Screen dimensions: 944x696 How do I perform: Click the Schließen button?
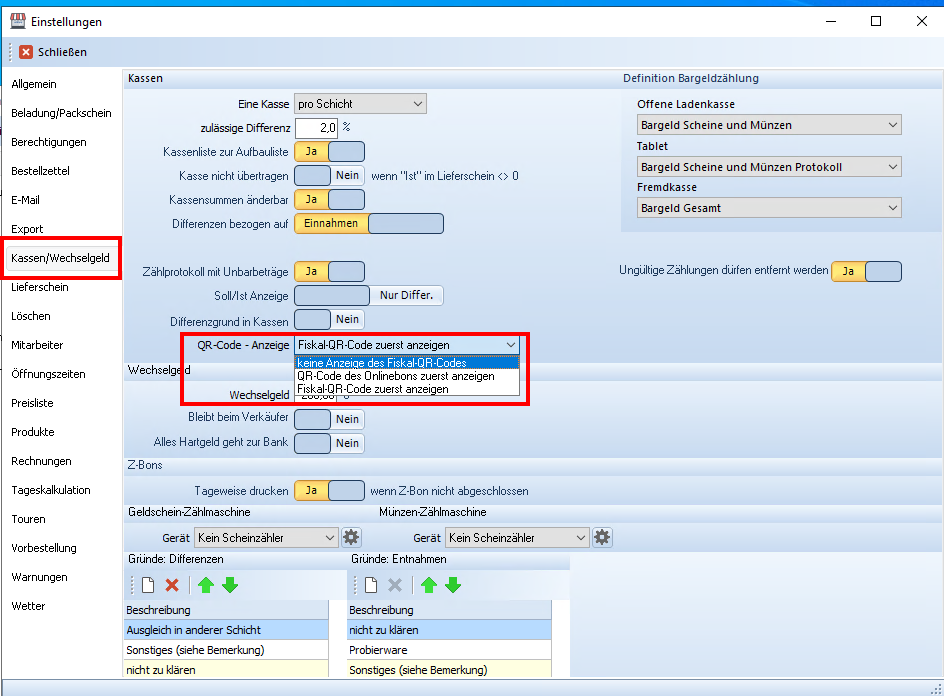click(54, 52)
